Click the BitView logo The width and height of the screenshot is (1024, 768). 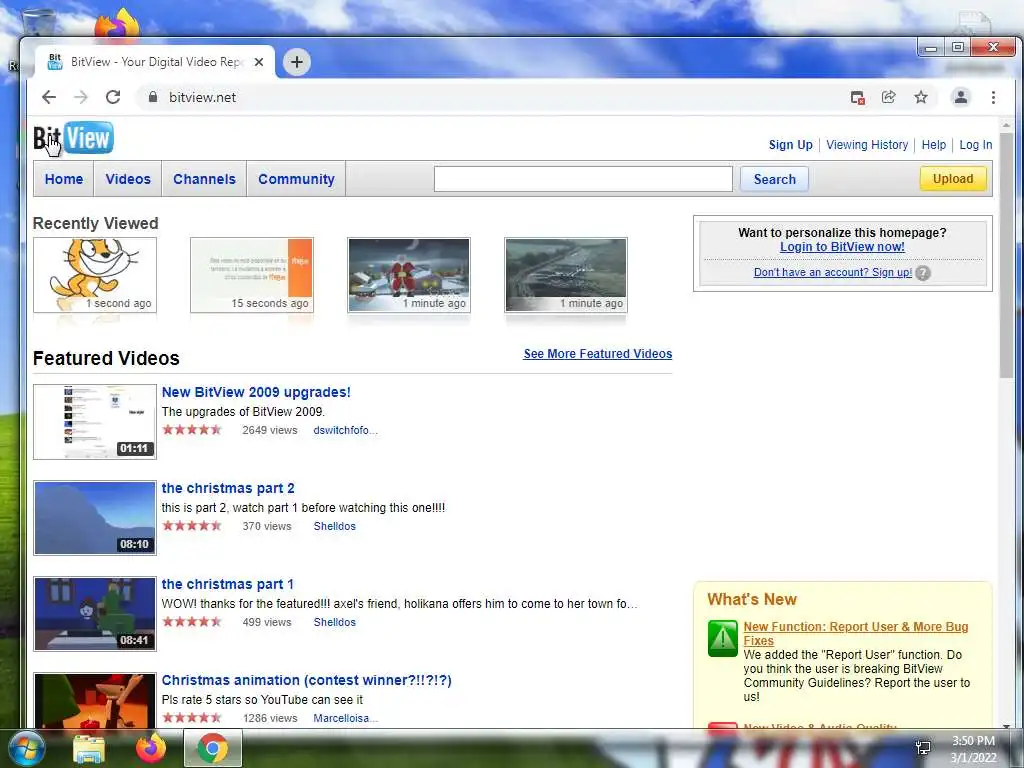73,138
